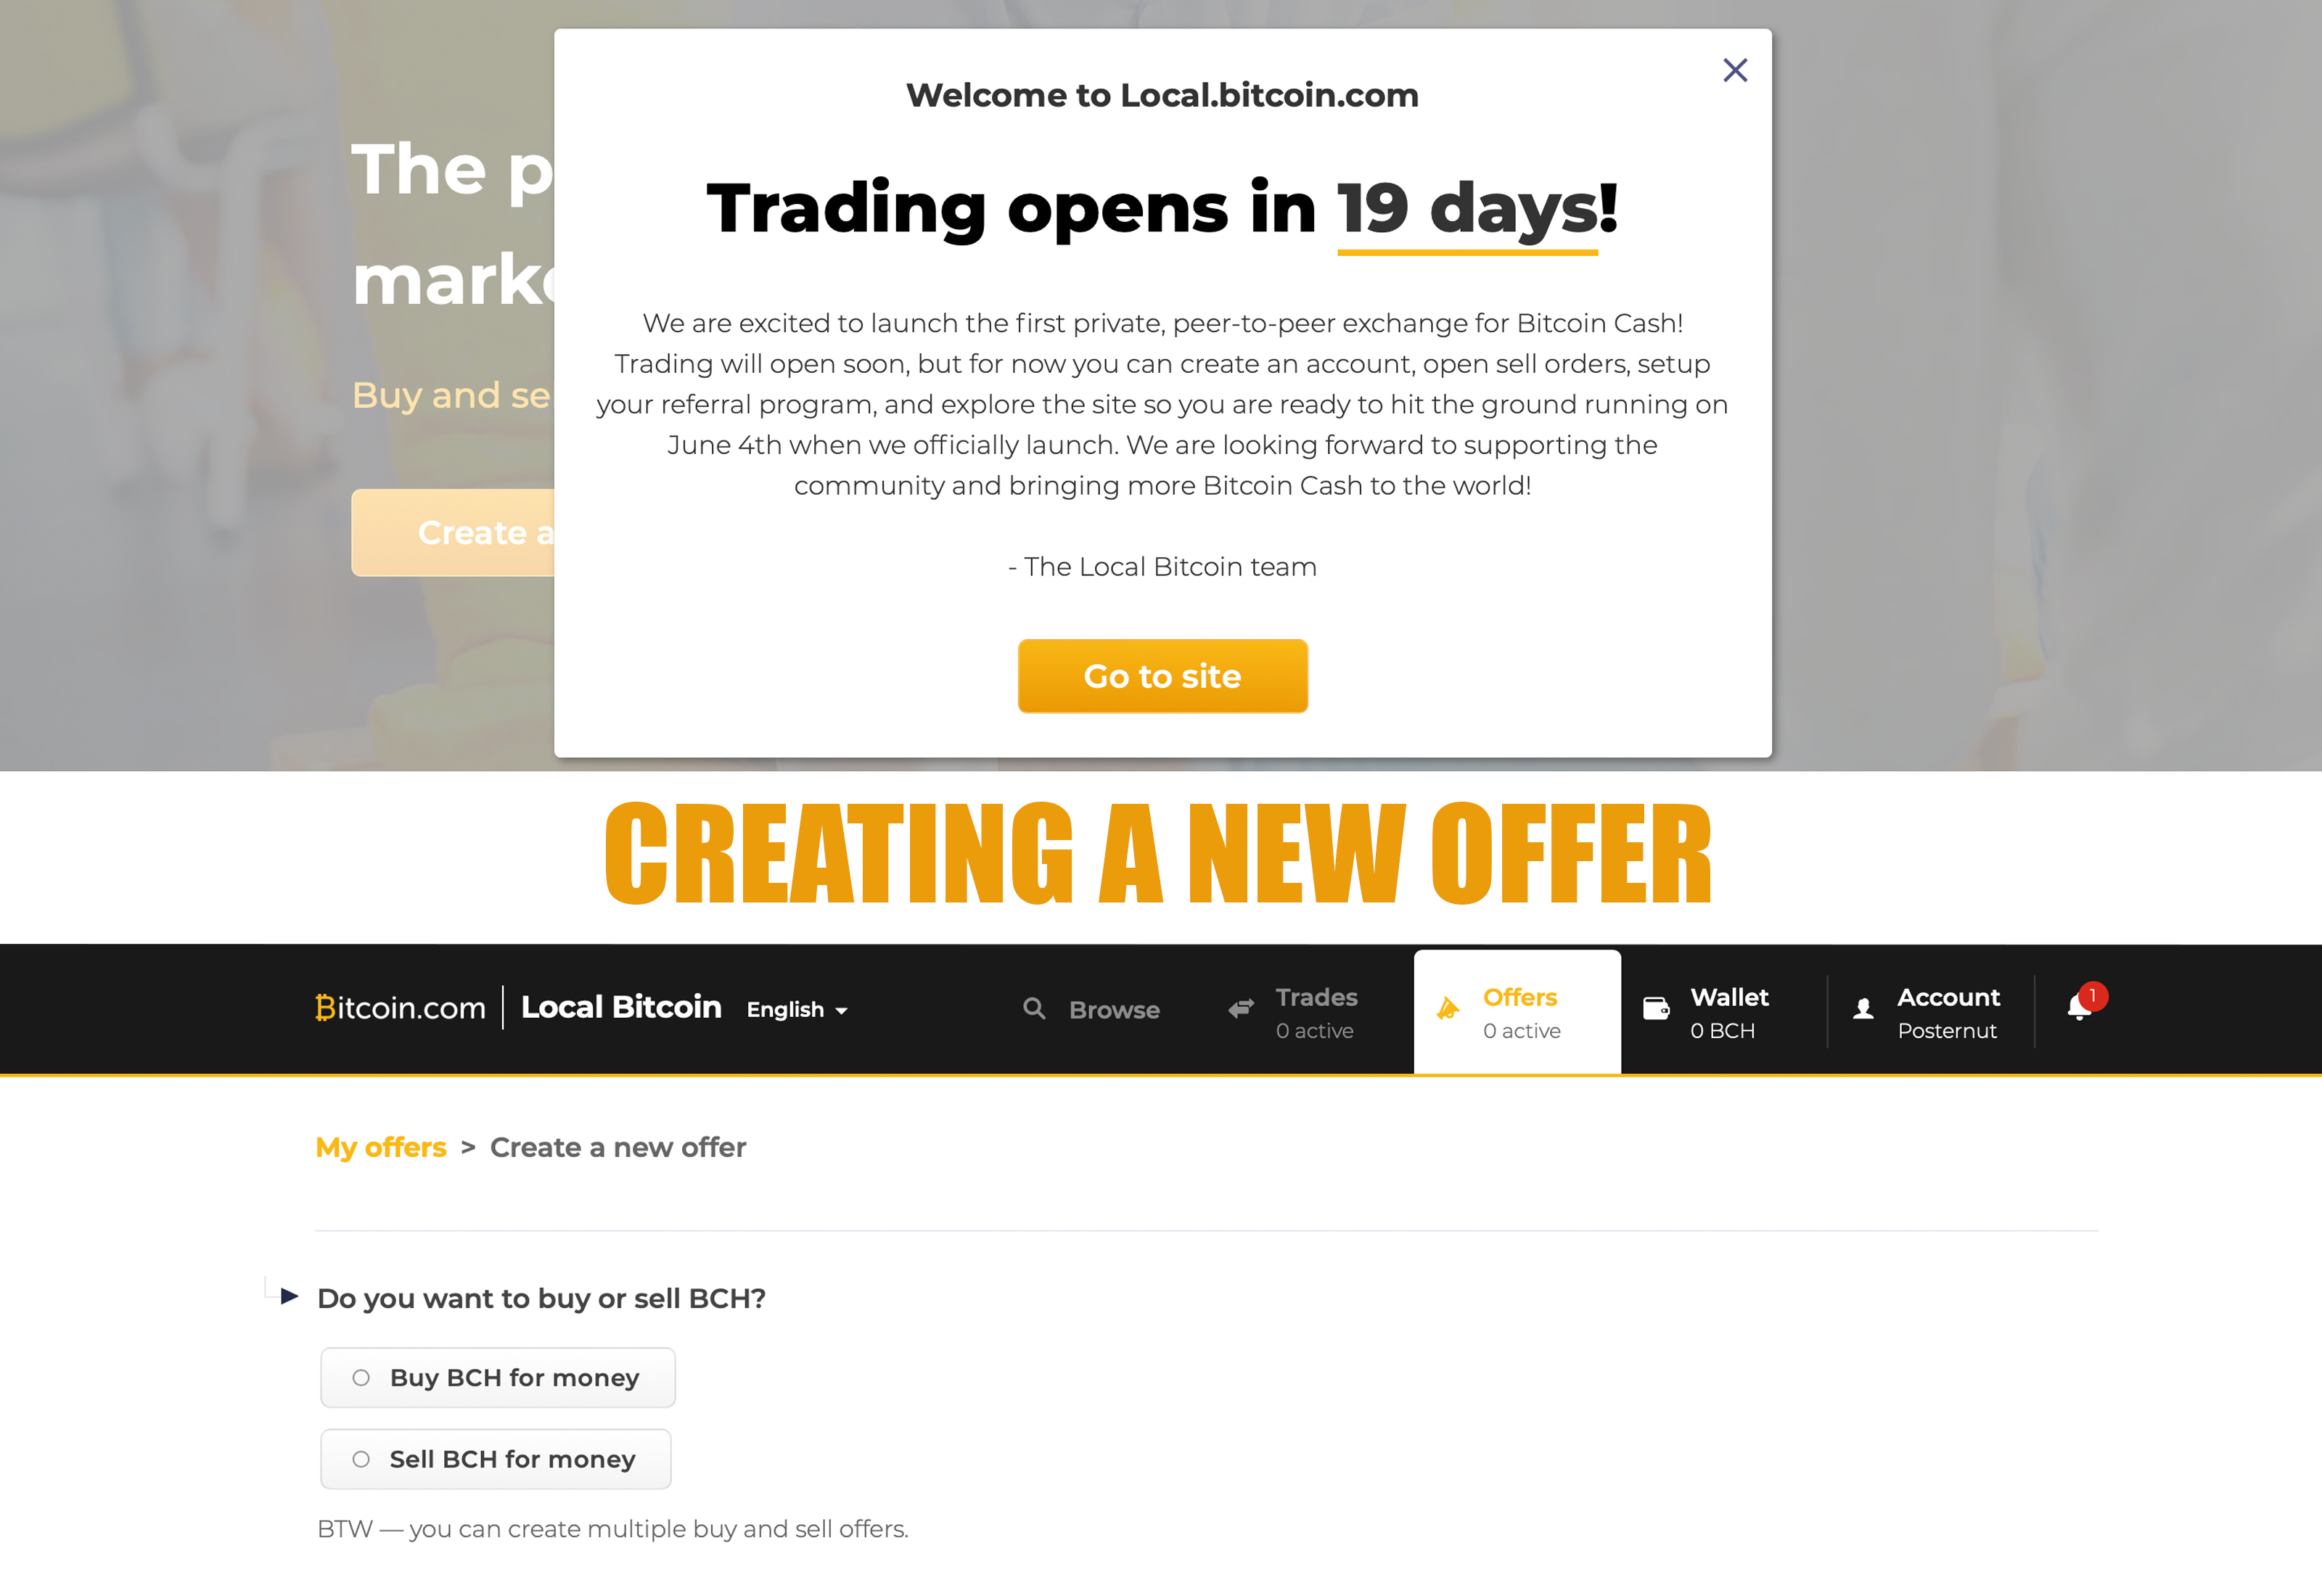Switch to the Offers tab

[1516, 1007]
